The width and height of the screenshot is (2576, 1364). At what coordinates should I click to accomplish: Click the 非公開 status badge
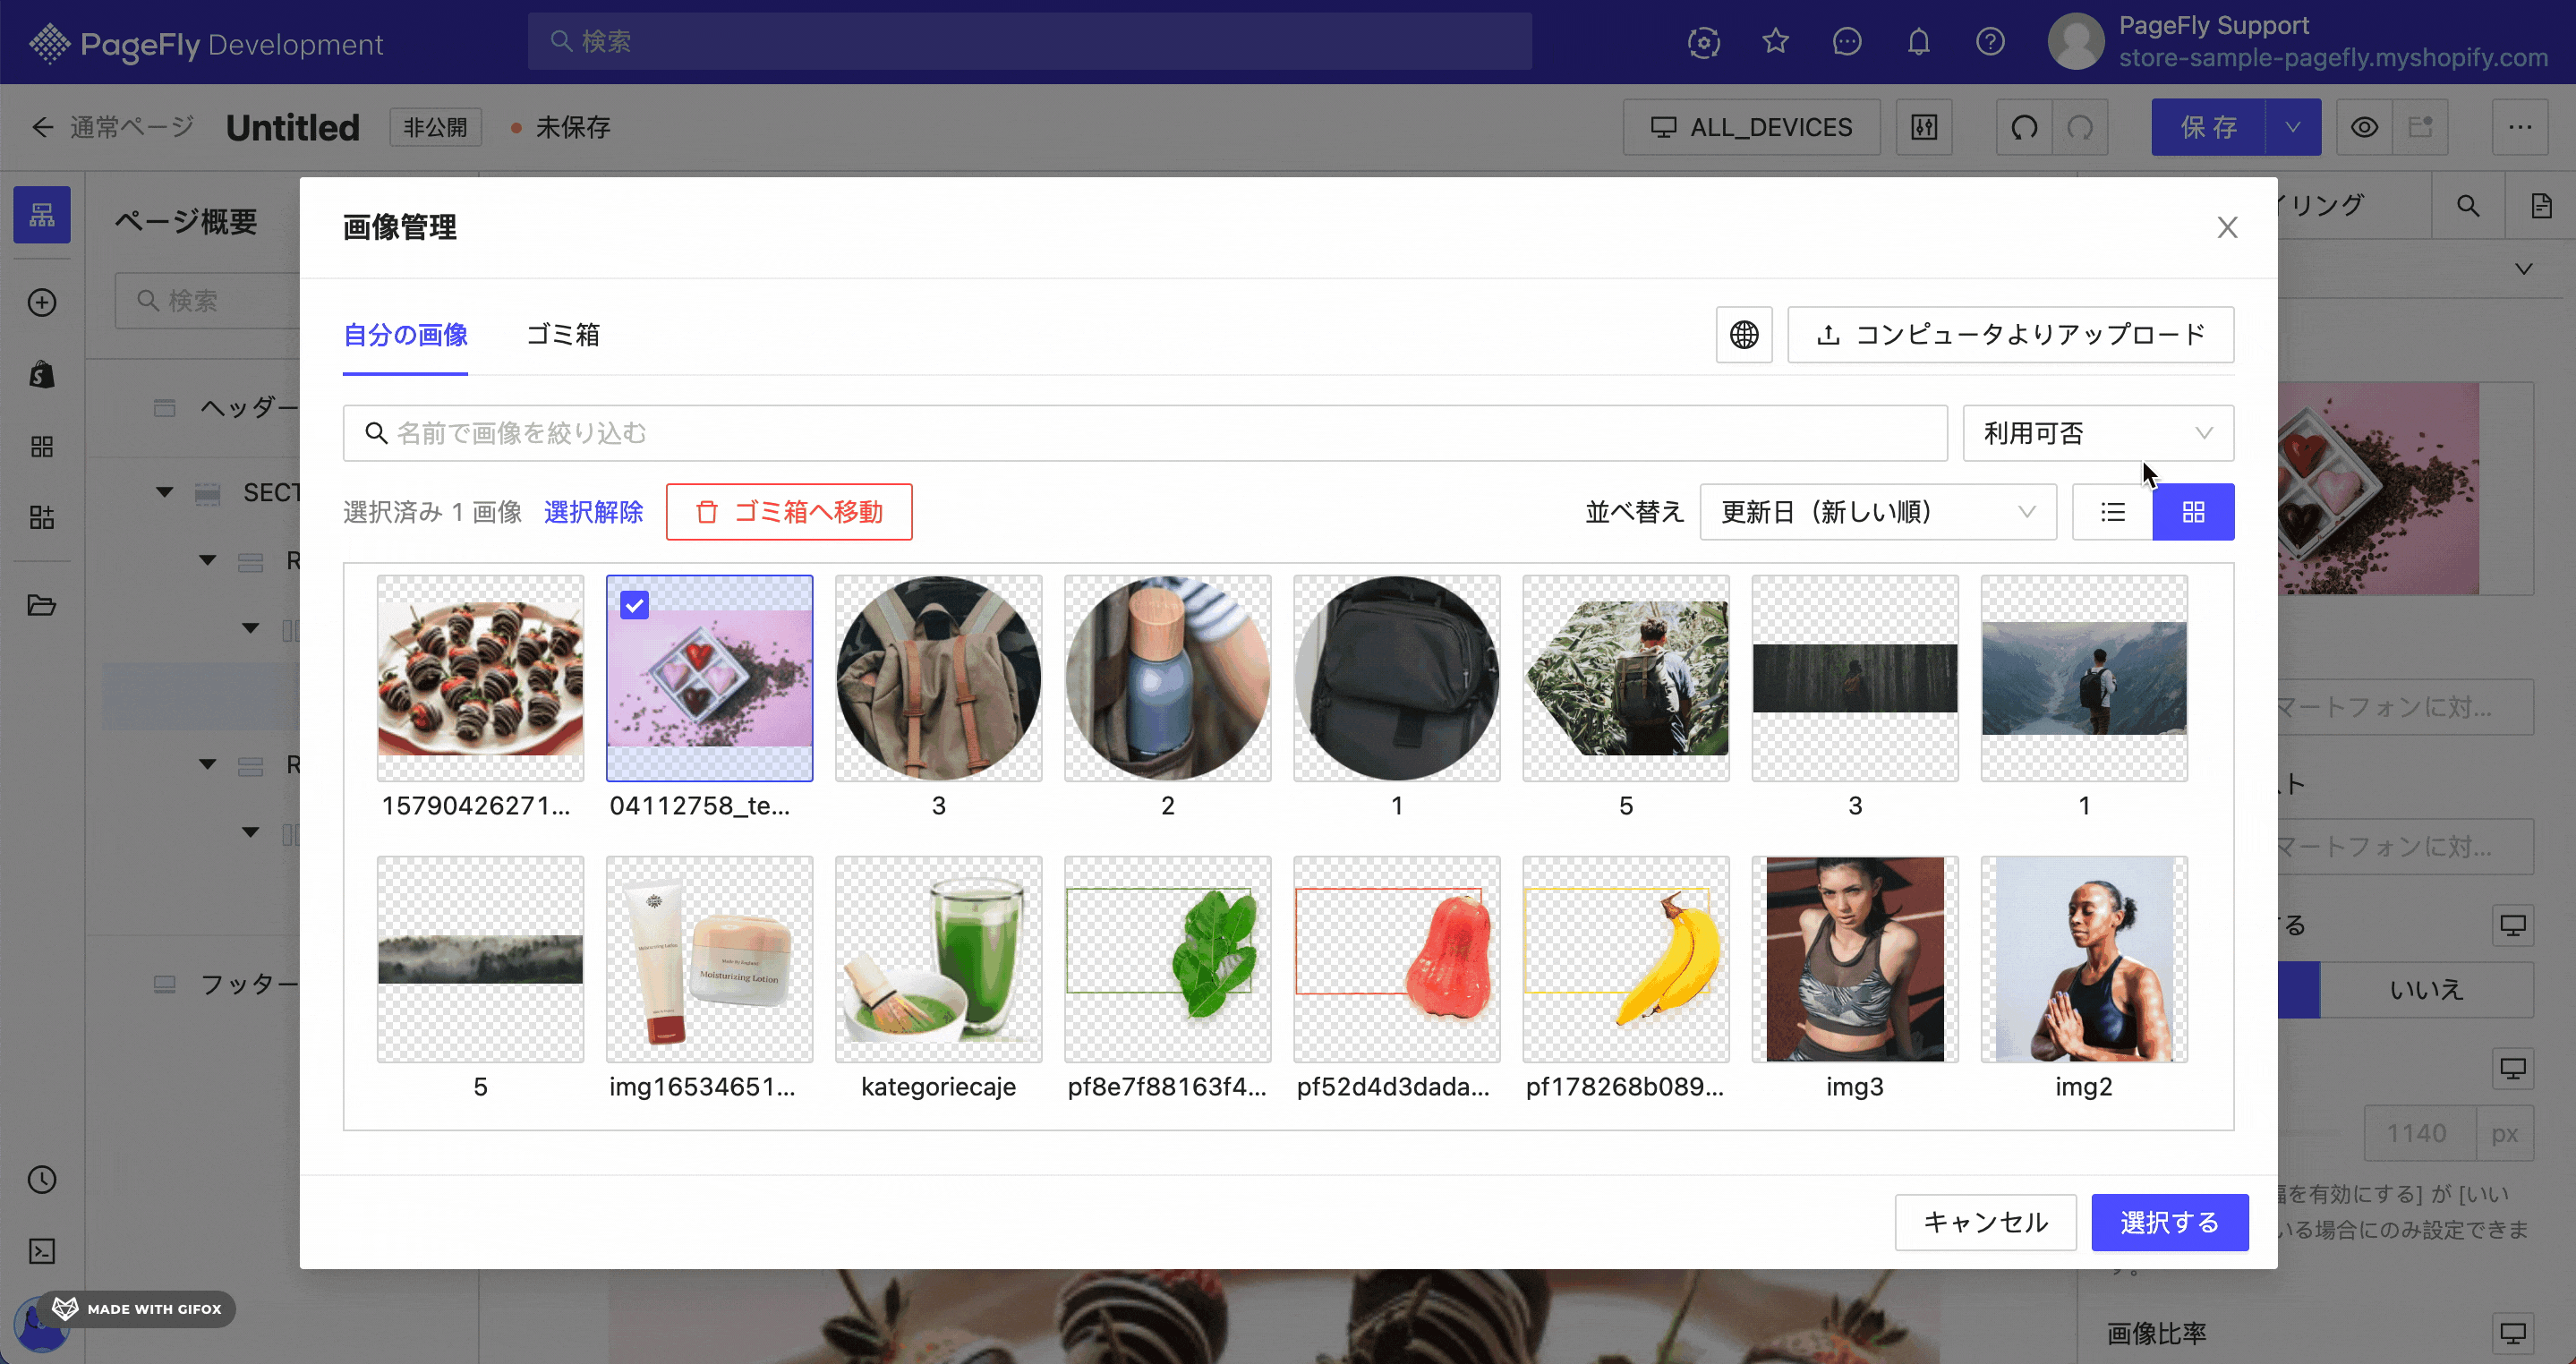coord(435,127)
